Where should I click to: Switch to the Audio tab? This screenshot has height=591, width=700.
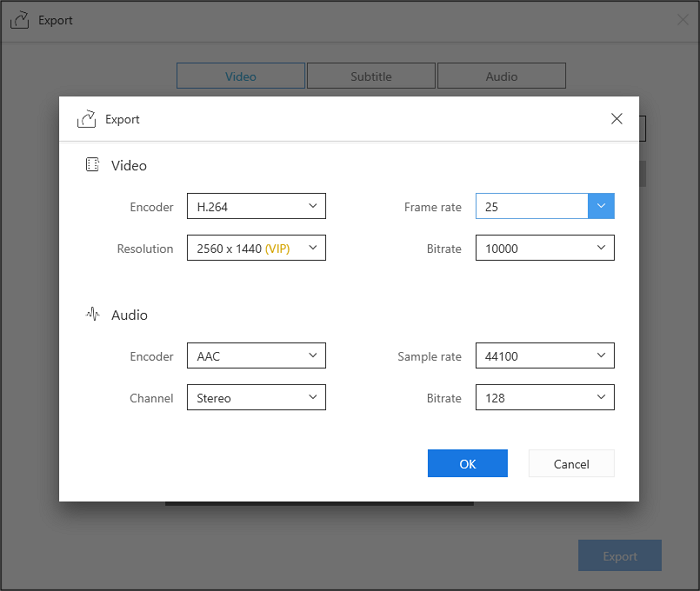coord(501,76)
